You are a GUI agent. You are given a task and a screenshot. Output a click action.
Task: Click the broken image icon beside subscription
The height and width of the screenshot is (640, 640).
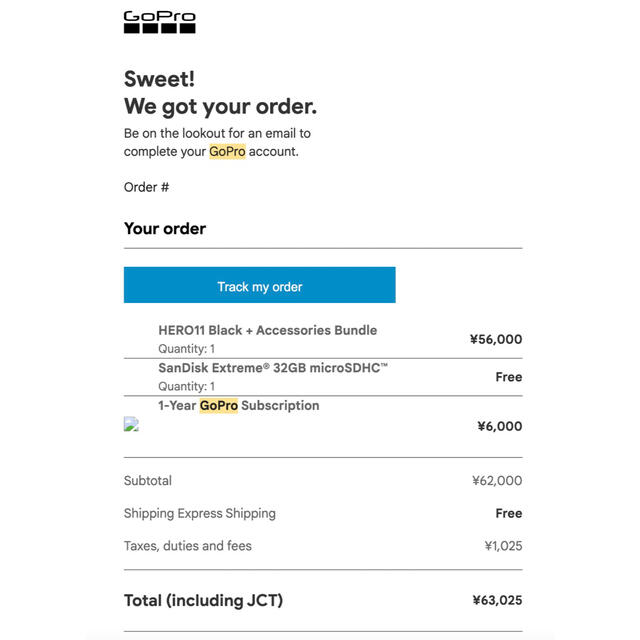pyautogui.click(x=131, y=424)
